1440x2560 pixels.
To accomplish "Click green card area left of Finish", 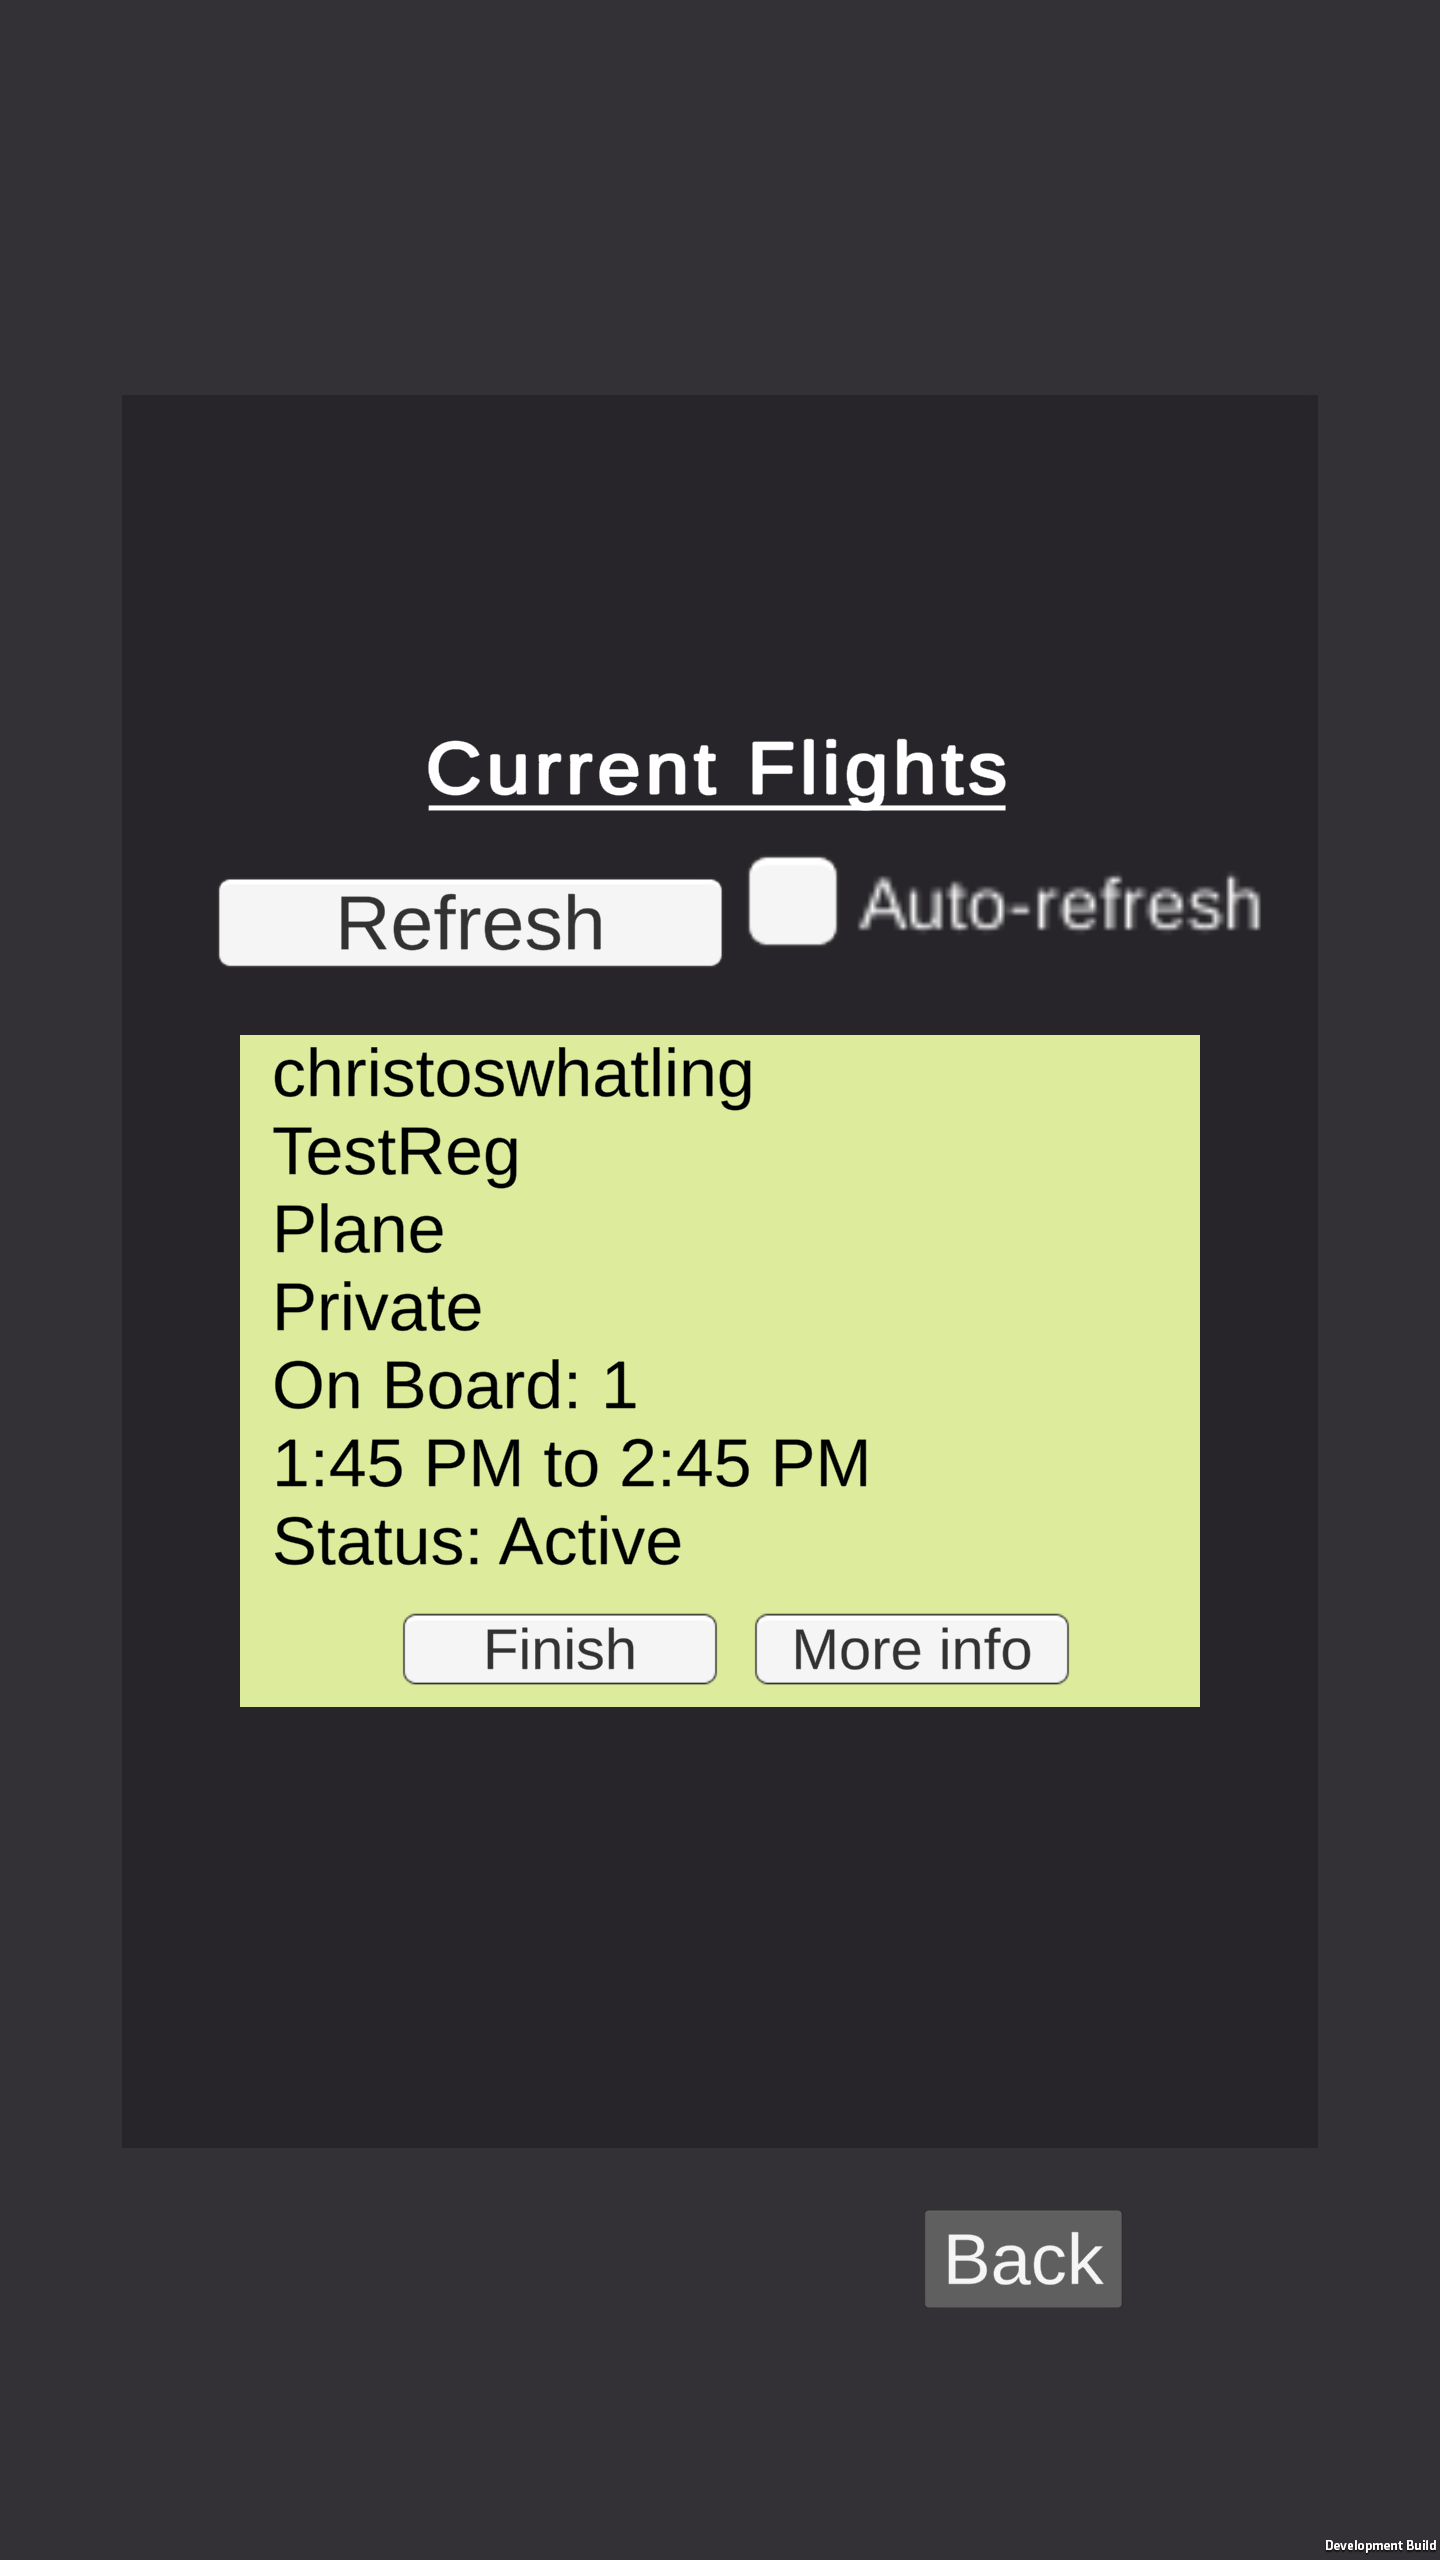I will coord(320,1649).
